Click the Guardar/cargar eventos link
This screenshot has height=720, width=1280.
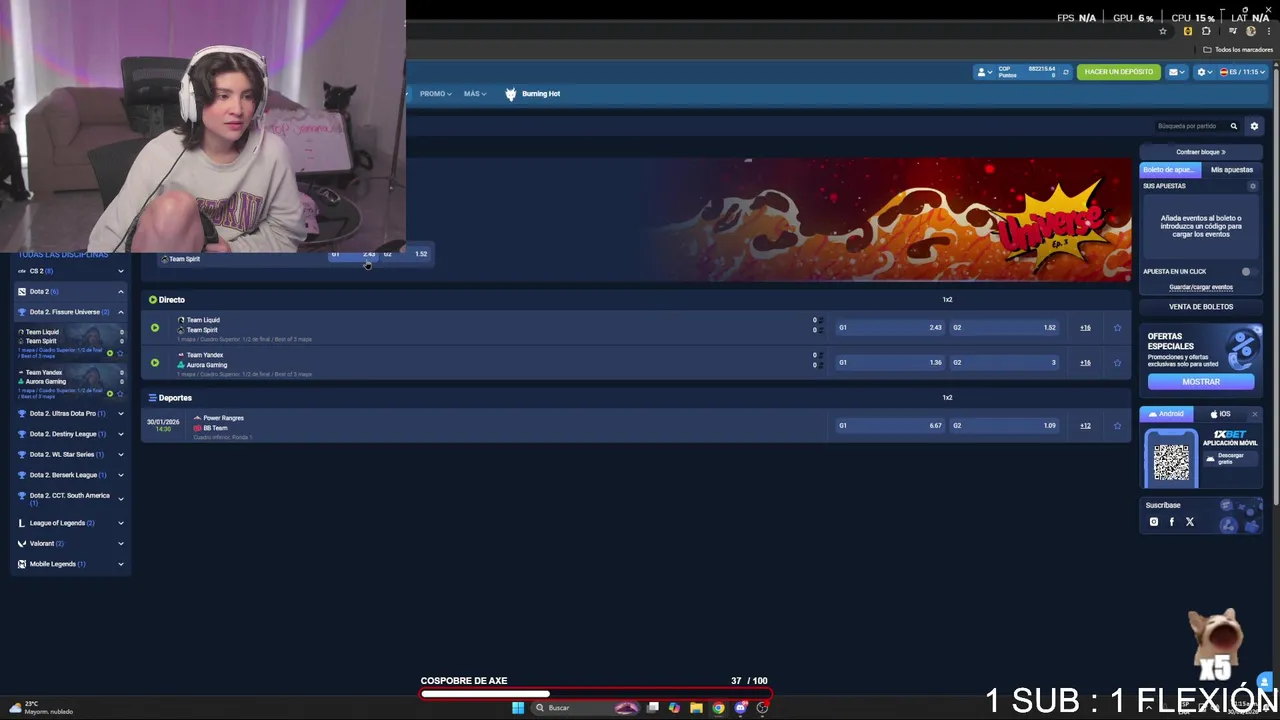click(x=1201, y=287)
